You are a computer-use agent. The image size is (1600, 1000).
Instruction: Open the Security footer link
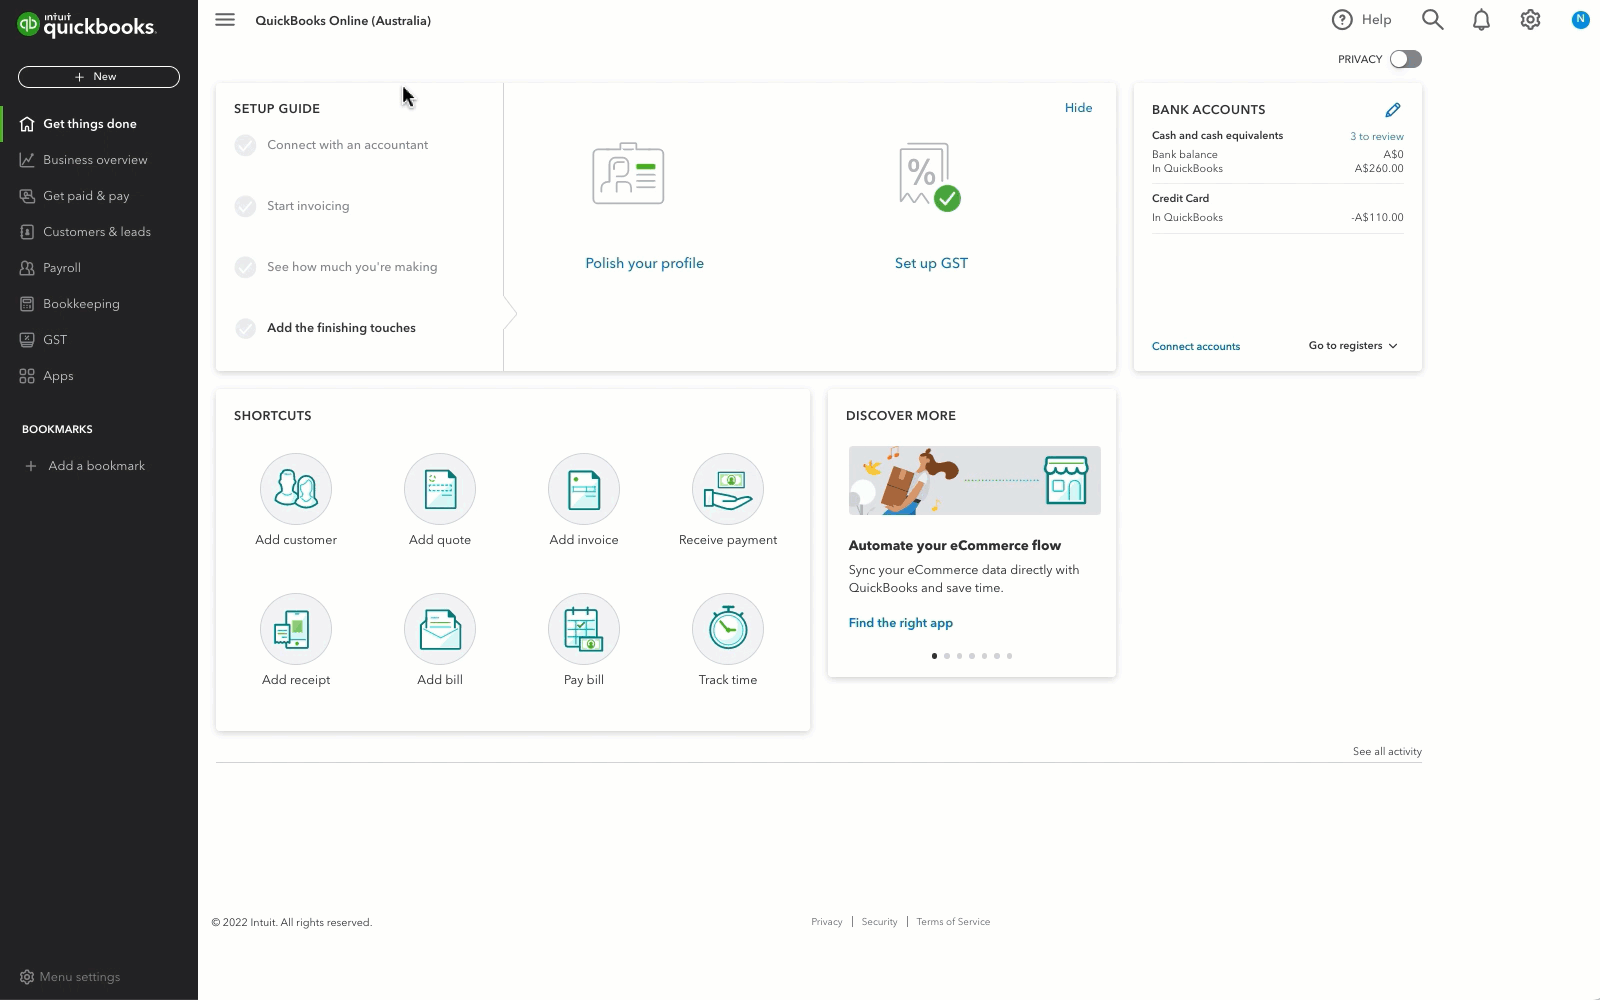(x=879, y=922)
